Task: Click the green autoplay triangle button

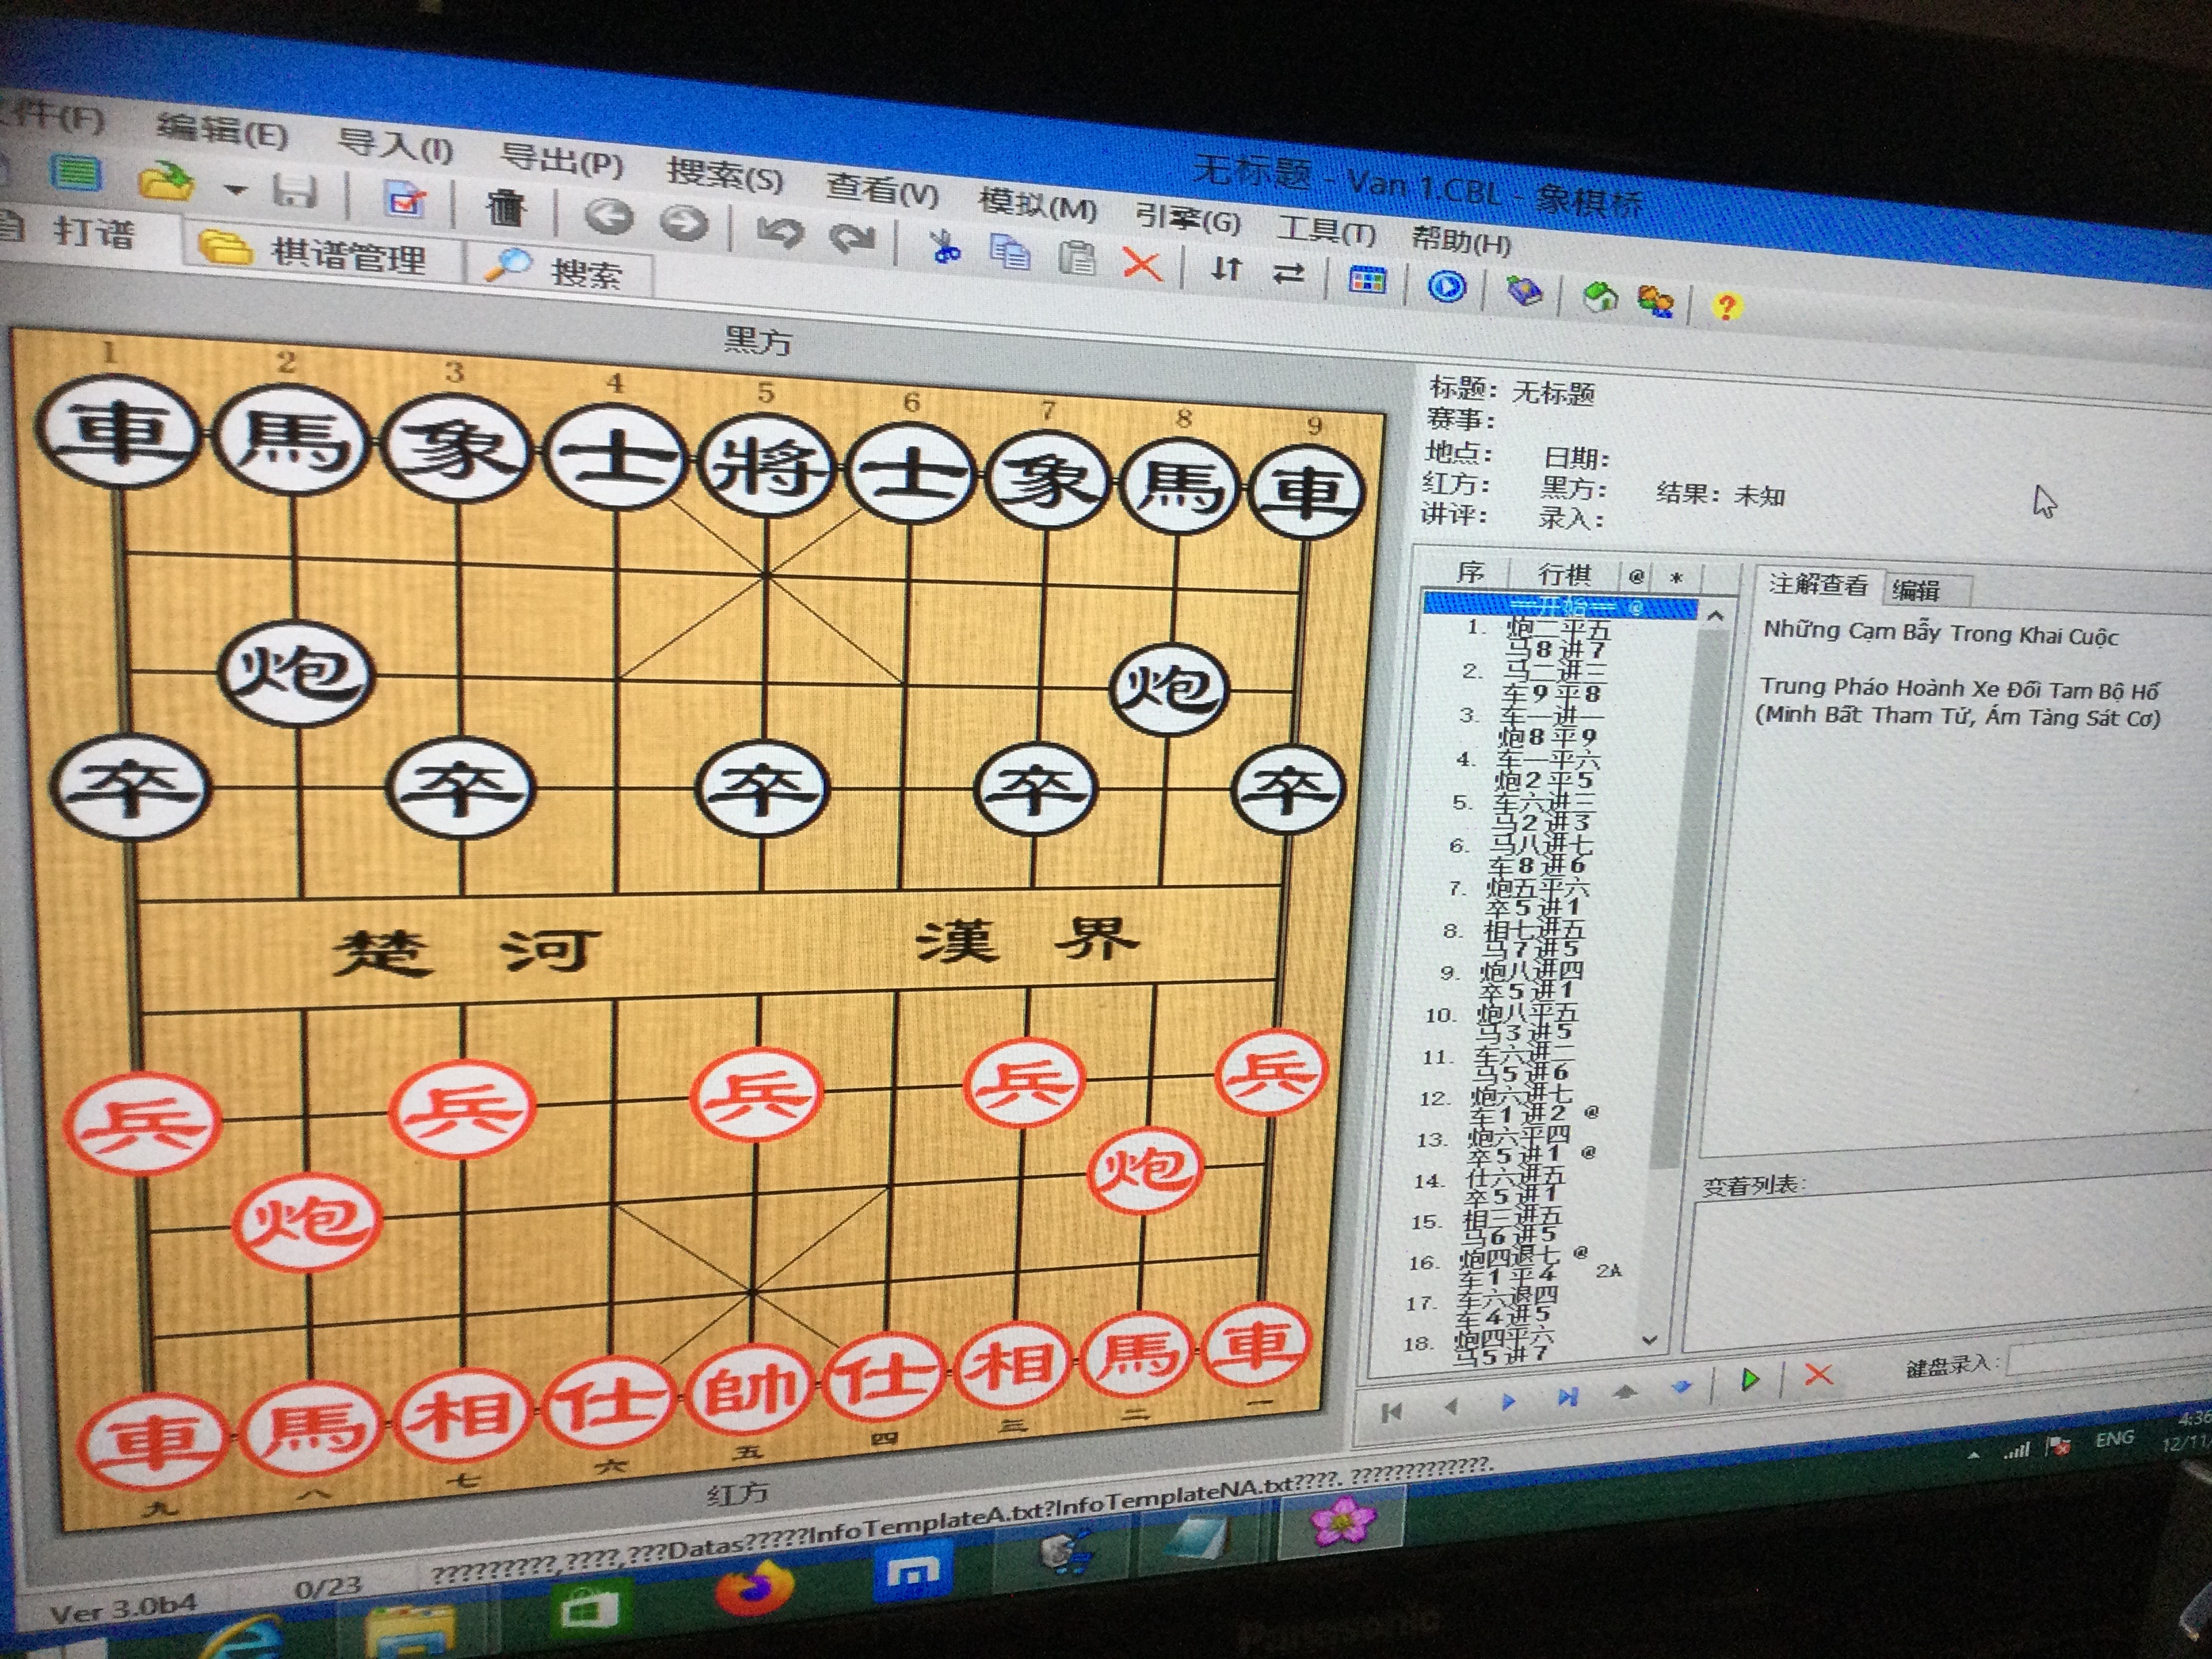Action: (1750, 1380)
